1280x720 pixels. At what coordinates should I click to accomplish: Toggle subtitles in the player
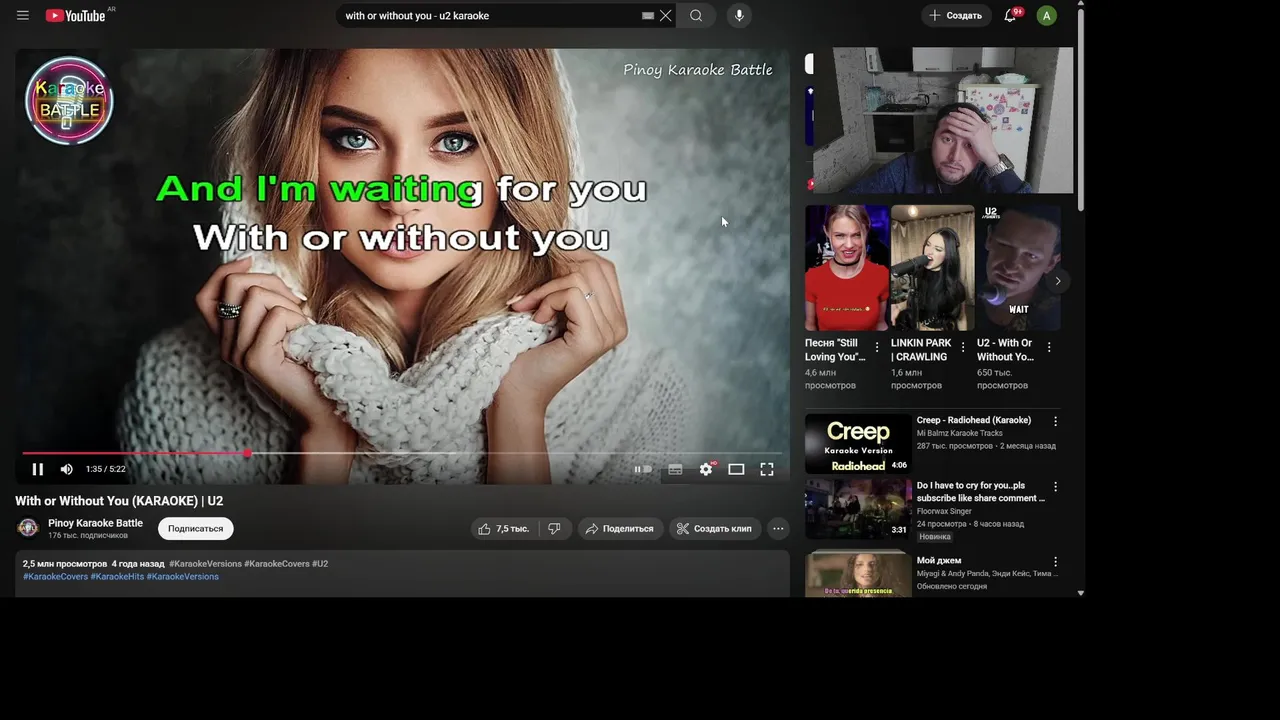coord(675,469)
